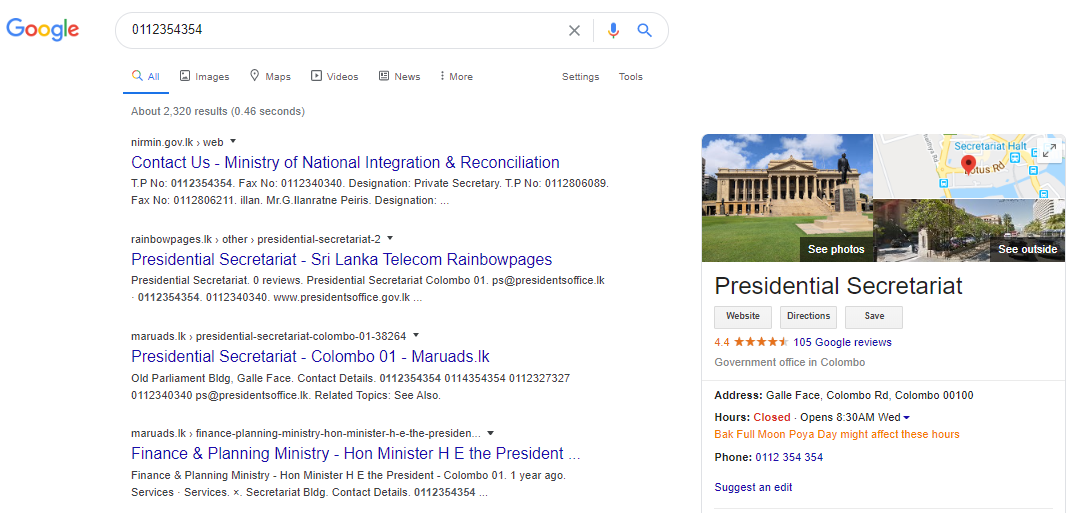This screenshot has width=1076, height=513.
Task: Click the nirmin.gov.lk › web URL text
Action: (x=177, y=143)
